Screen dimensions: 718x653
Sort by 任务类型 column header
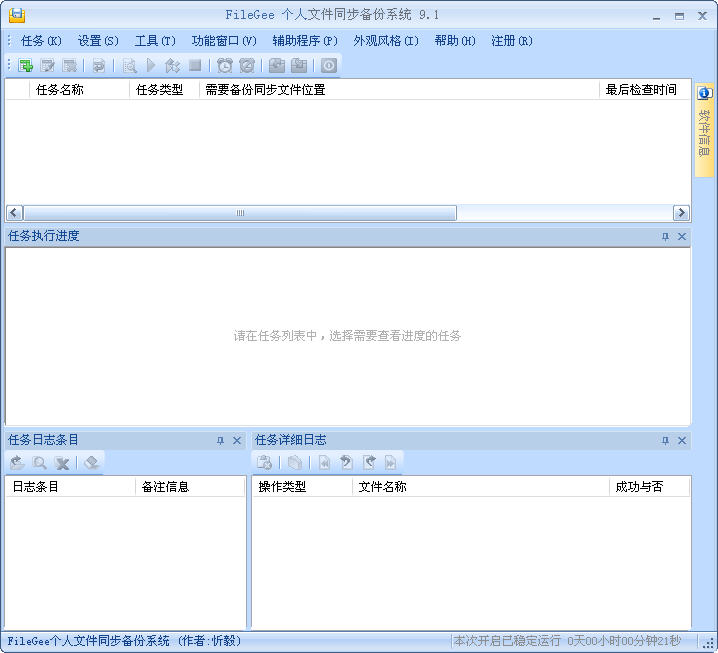164,90
